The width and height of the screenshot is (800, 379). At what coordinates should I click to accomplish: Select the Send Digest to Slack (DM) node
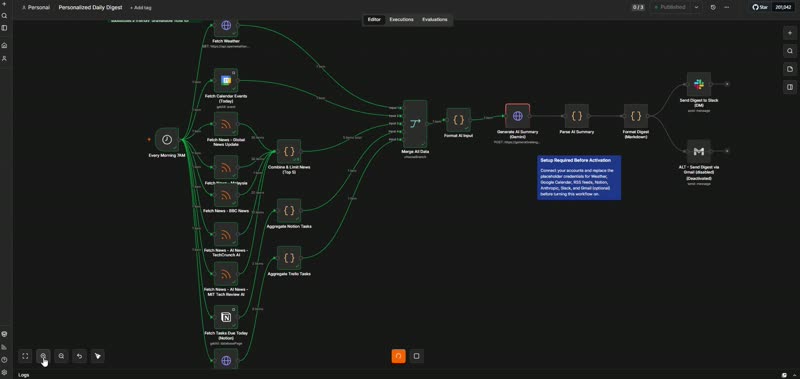(x=698, y=84)
